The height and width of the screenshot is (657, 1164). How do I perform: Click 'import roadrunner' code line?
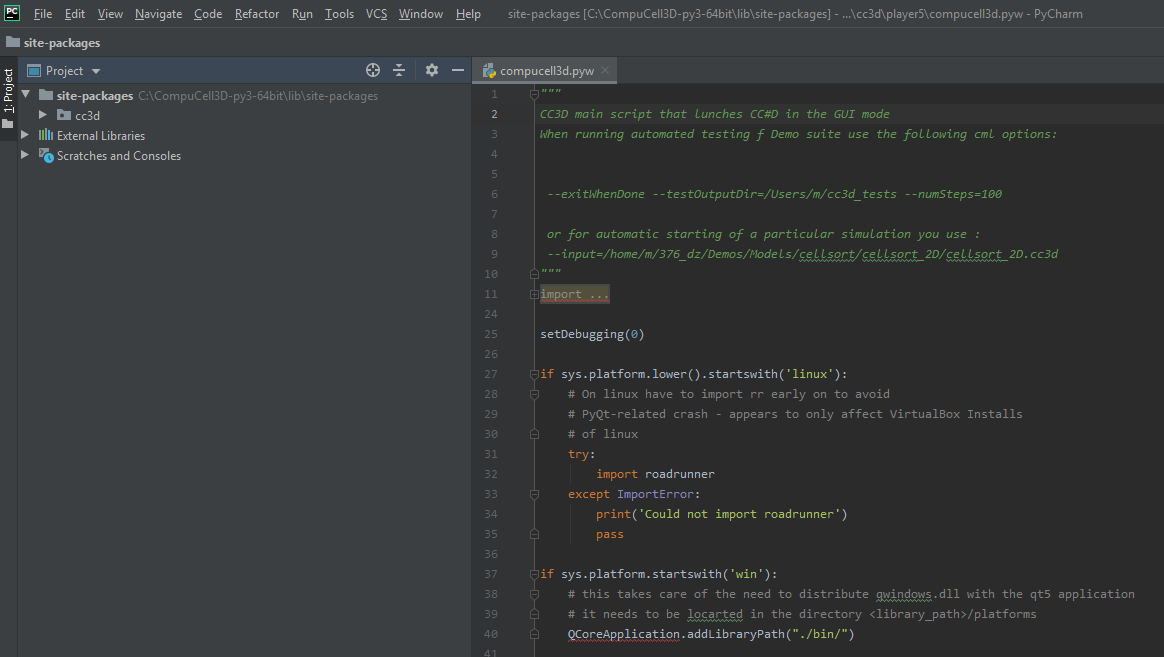point(655,474)
